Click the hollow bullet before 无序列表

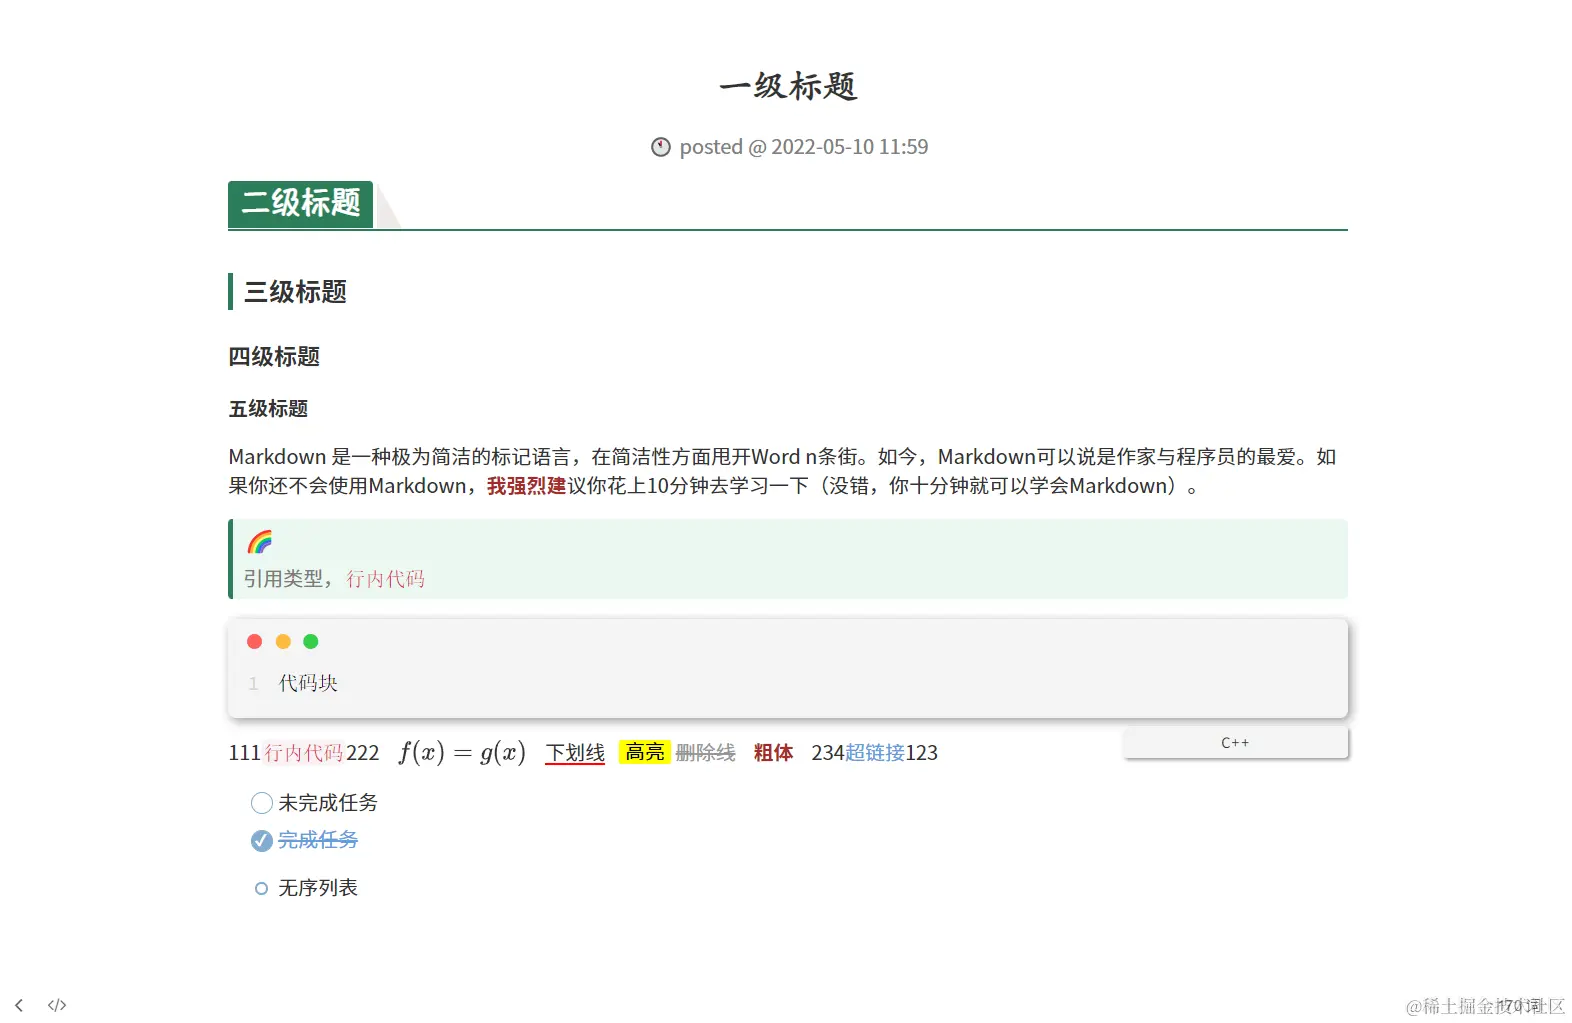coord(261,888)
